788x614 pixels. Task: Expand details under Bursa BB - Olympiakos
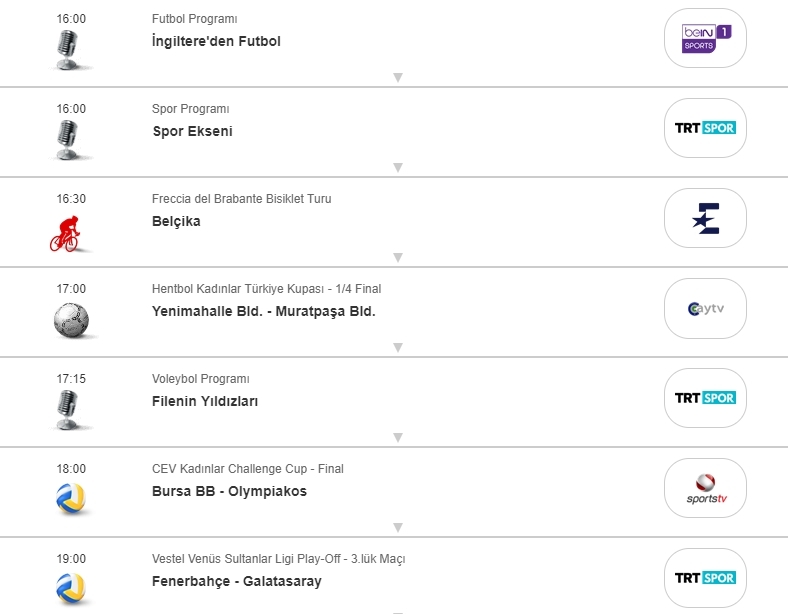click(x=397, y=528)
